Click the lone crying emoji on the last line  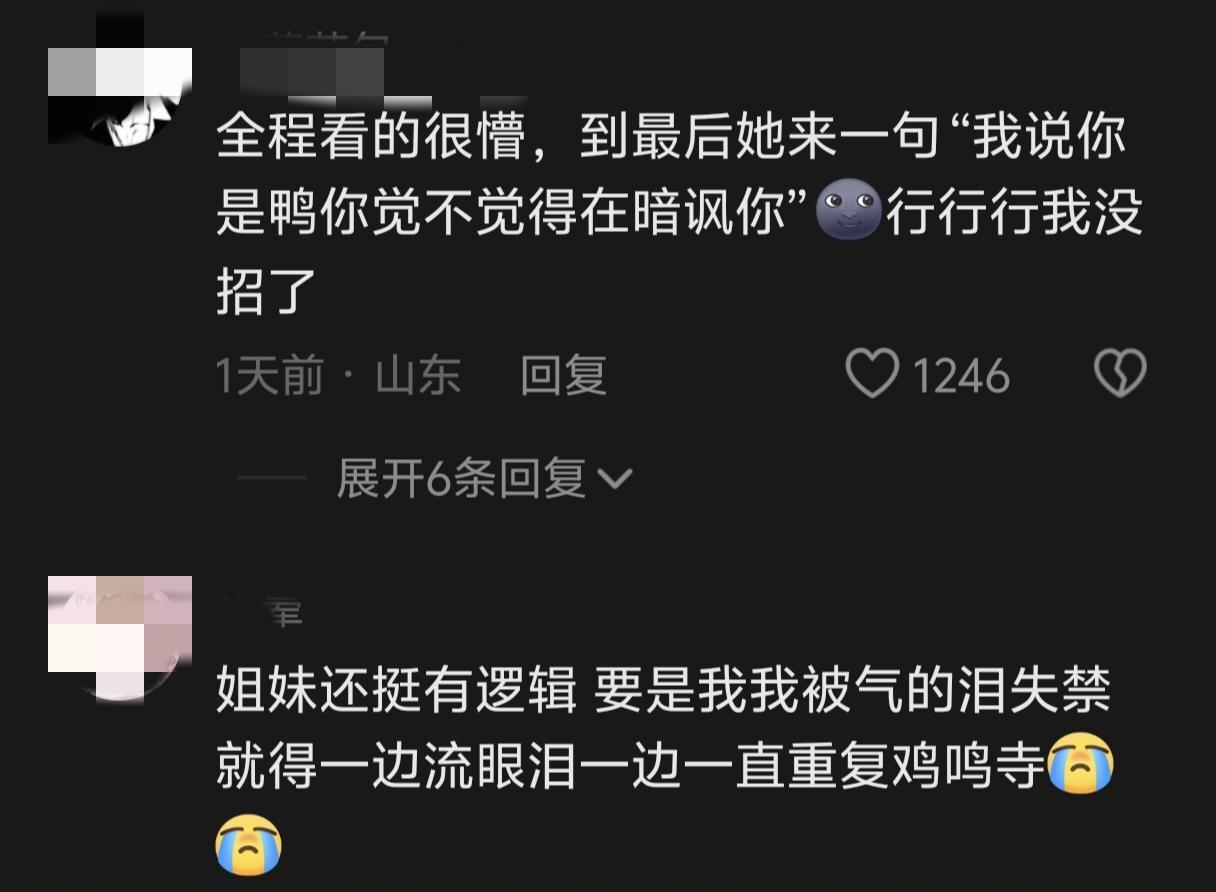pos(249,846)
